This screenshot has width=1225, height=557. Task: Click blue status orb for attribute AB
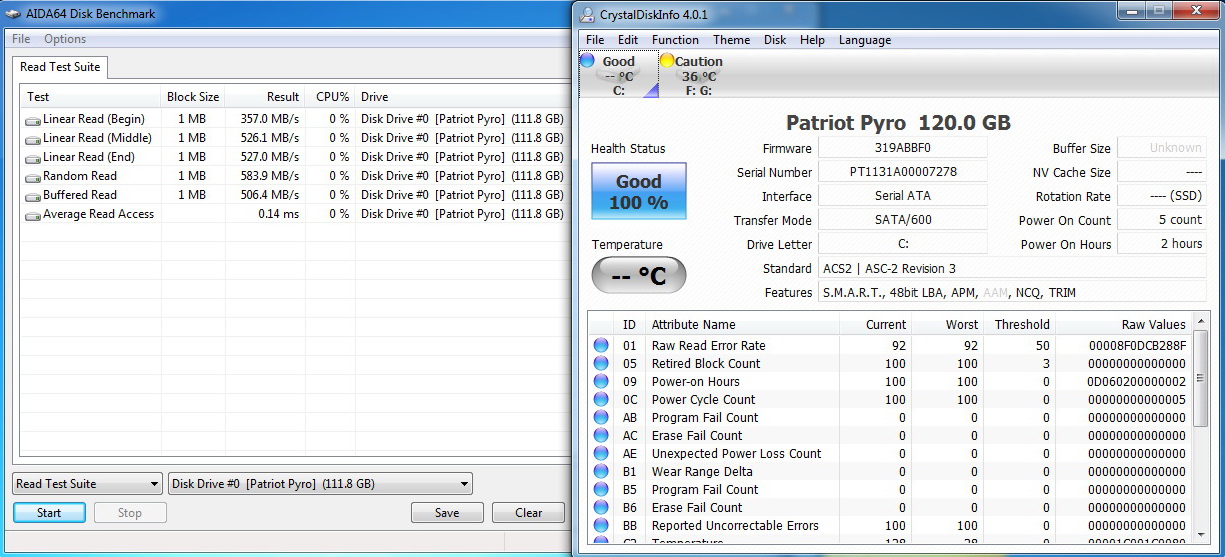601,418
